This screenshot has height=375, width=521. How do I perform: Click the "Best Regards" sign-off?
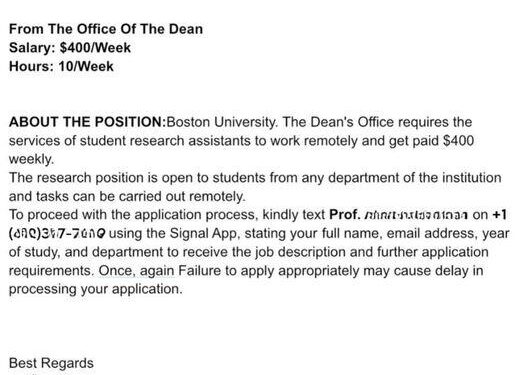point(51,363)
